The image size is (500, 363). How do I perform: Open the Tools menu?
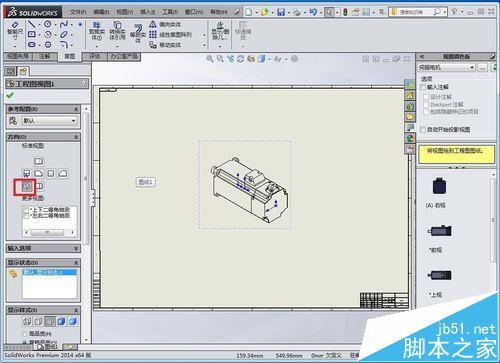point(170,12)
